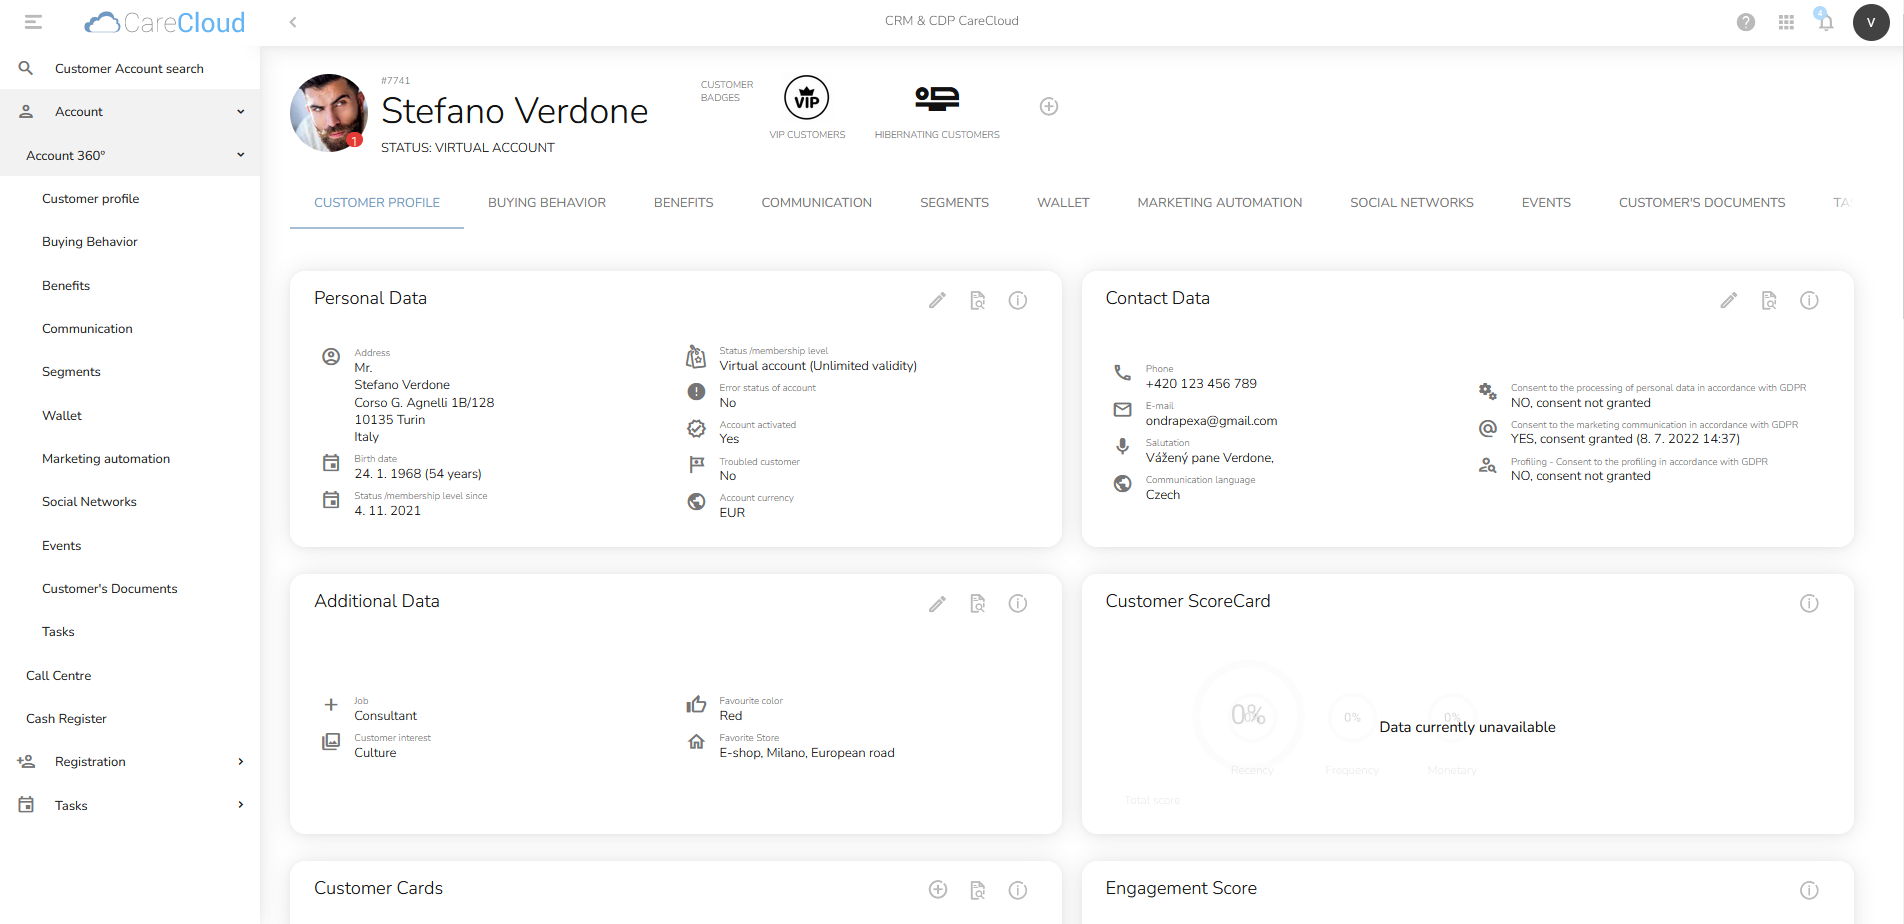The image size is (1904, 924).
Task: Click the VIP Customers badge
Action: [807, 98]
